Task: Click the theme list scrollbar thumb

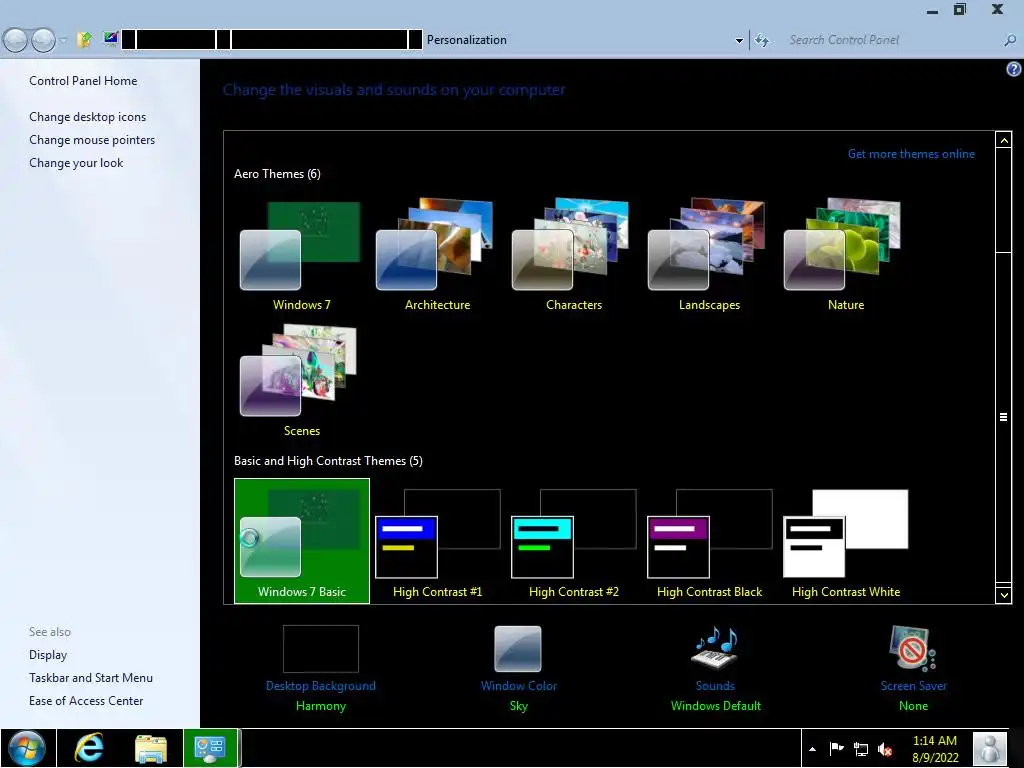Action: point(1004,417)
